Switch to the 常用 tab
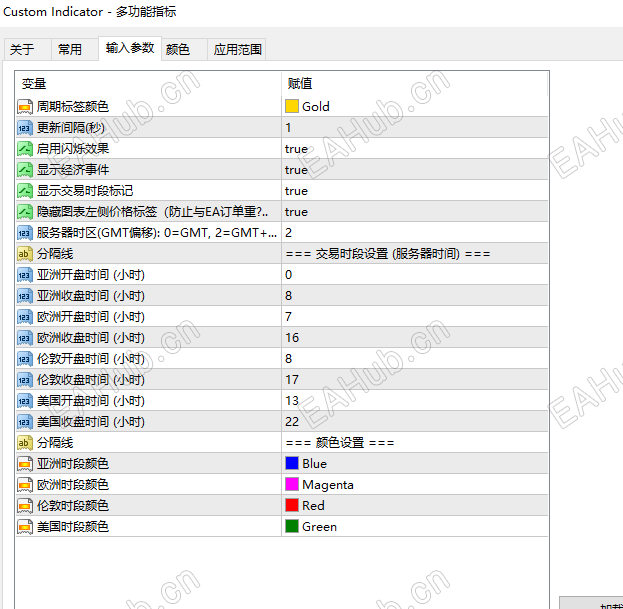623x609 pixels. click(75, 50)
